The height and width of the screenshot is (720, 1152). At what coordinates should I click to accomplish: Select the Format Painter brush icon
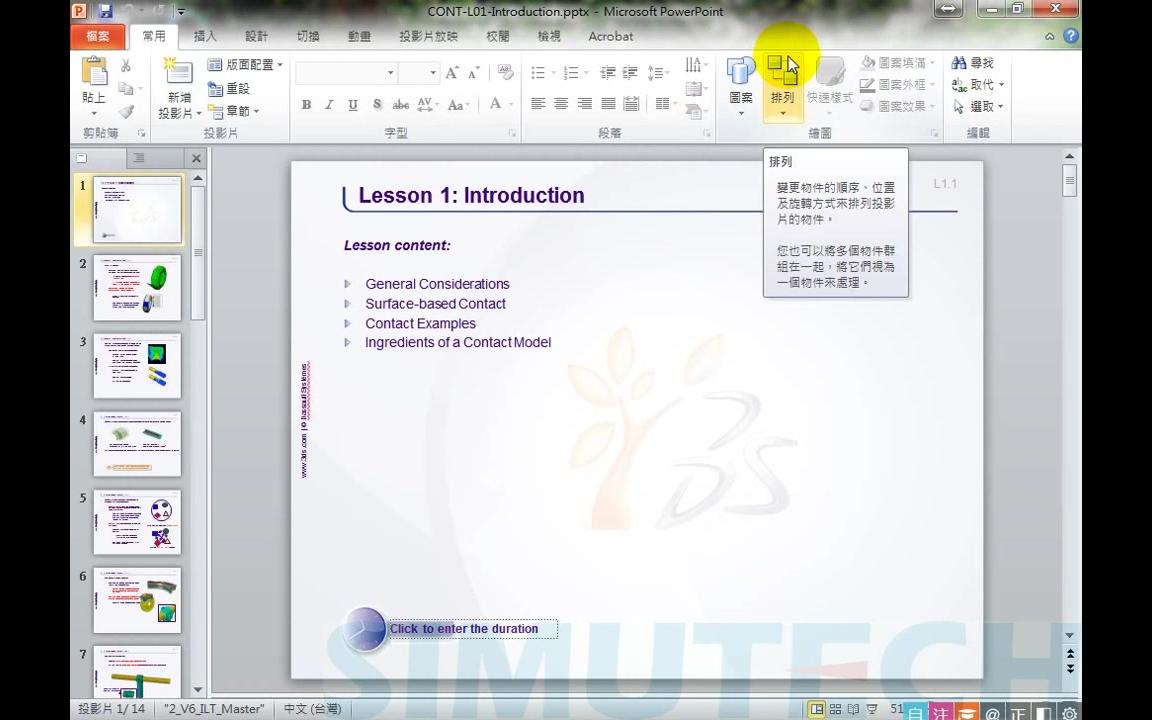[126, 111]
